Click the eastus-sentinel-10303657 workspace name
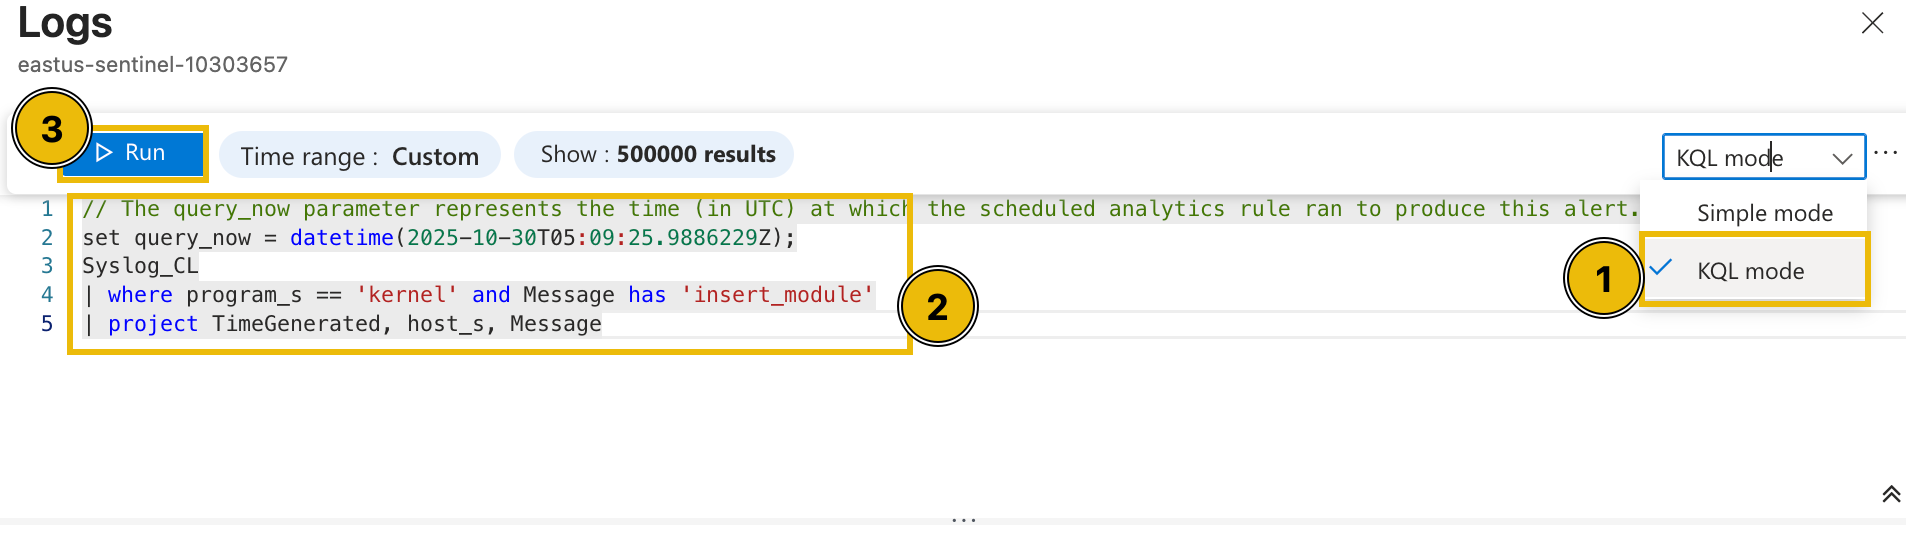 [x=153, y=65]
